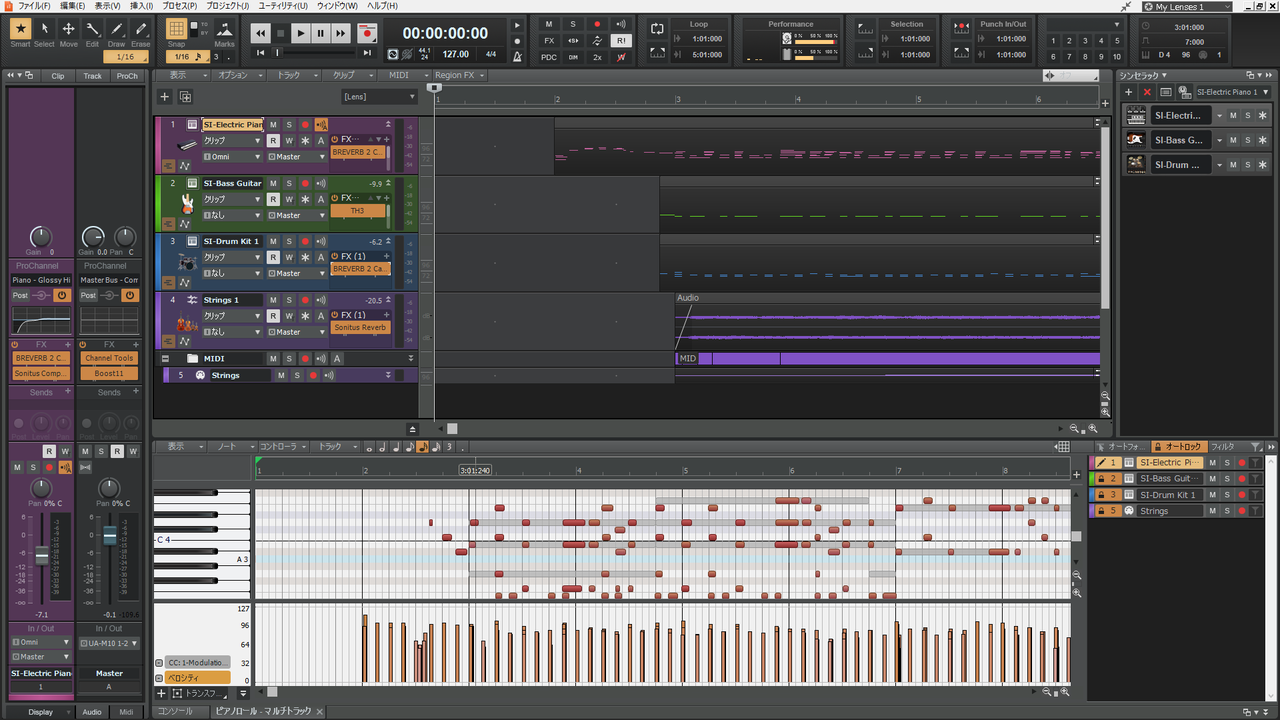Arm Strings 1 track for recording
This screenshot has width=1280, height=720.
pos(305,300)
